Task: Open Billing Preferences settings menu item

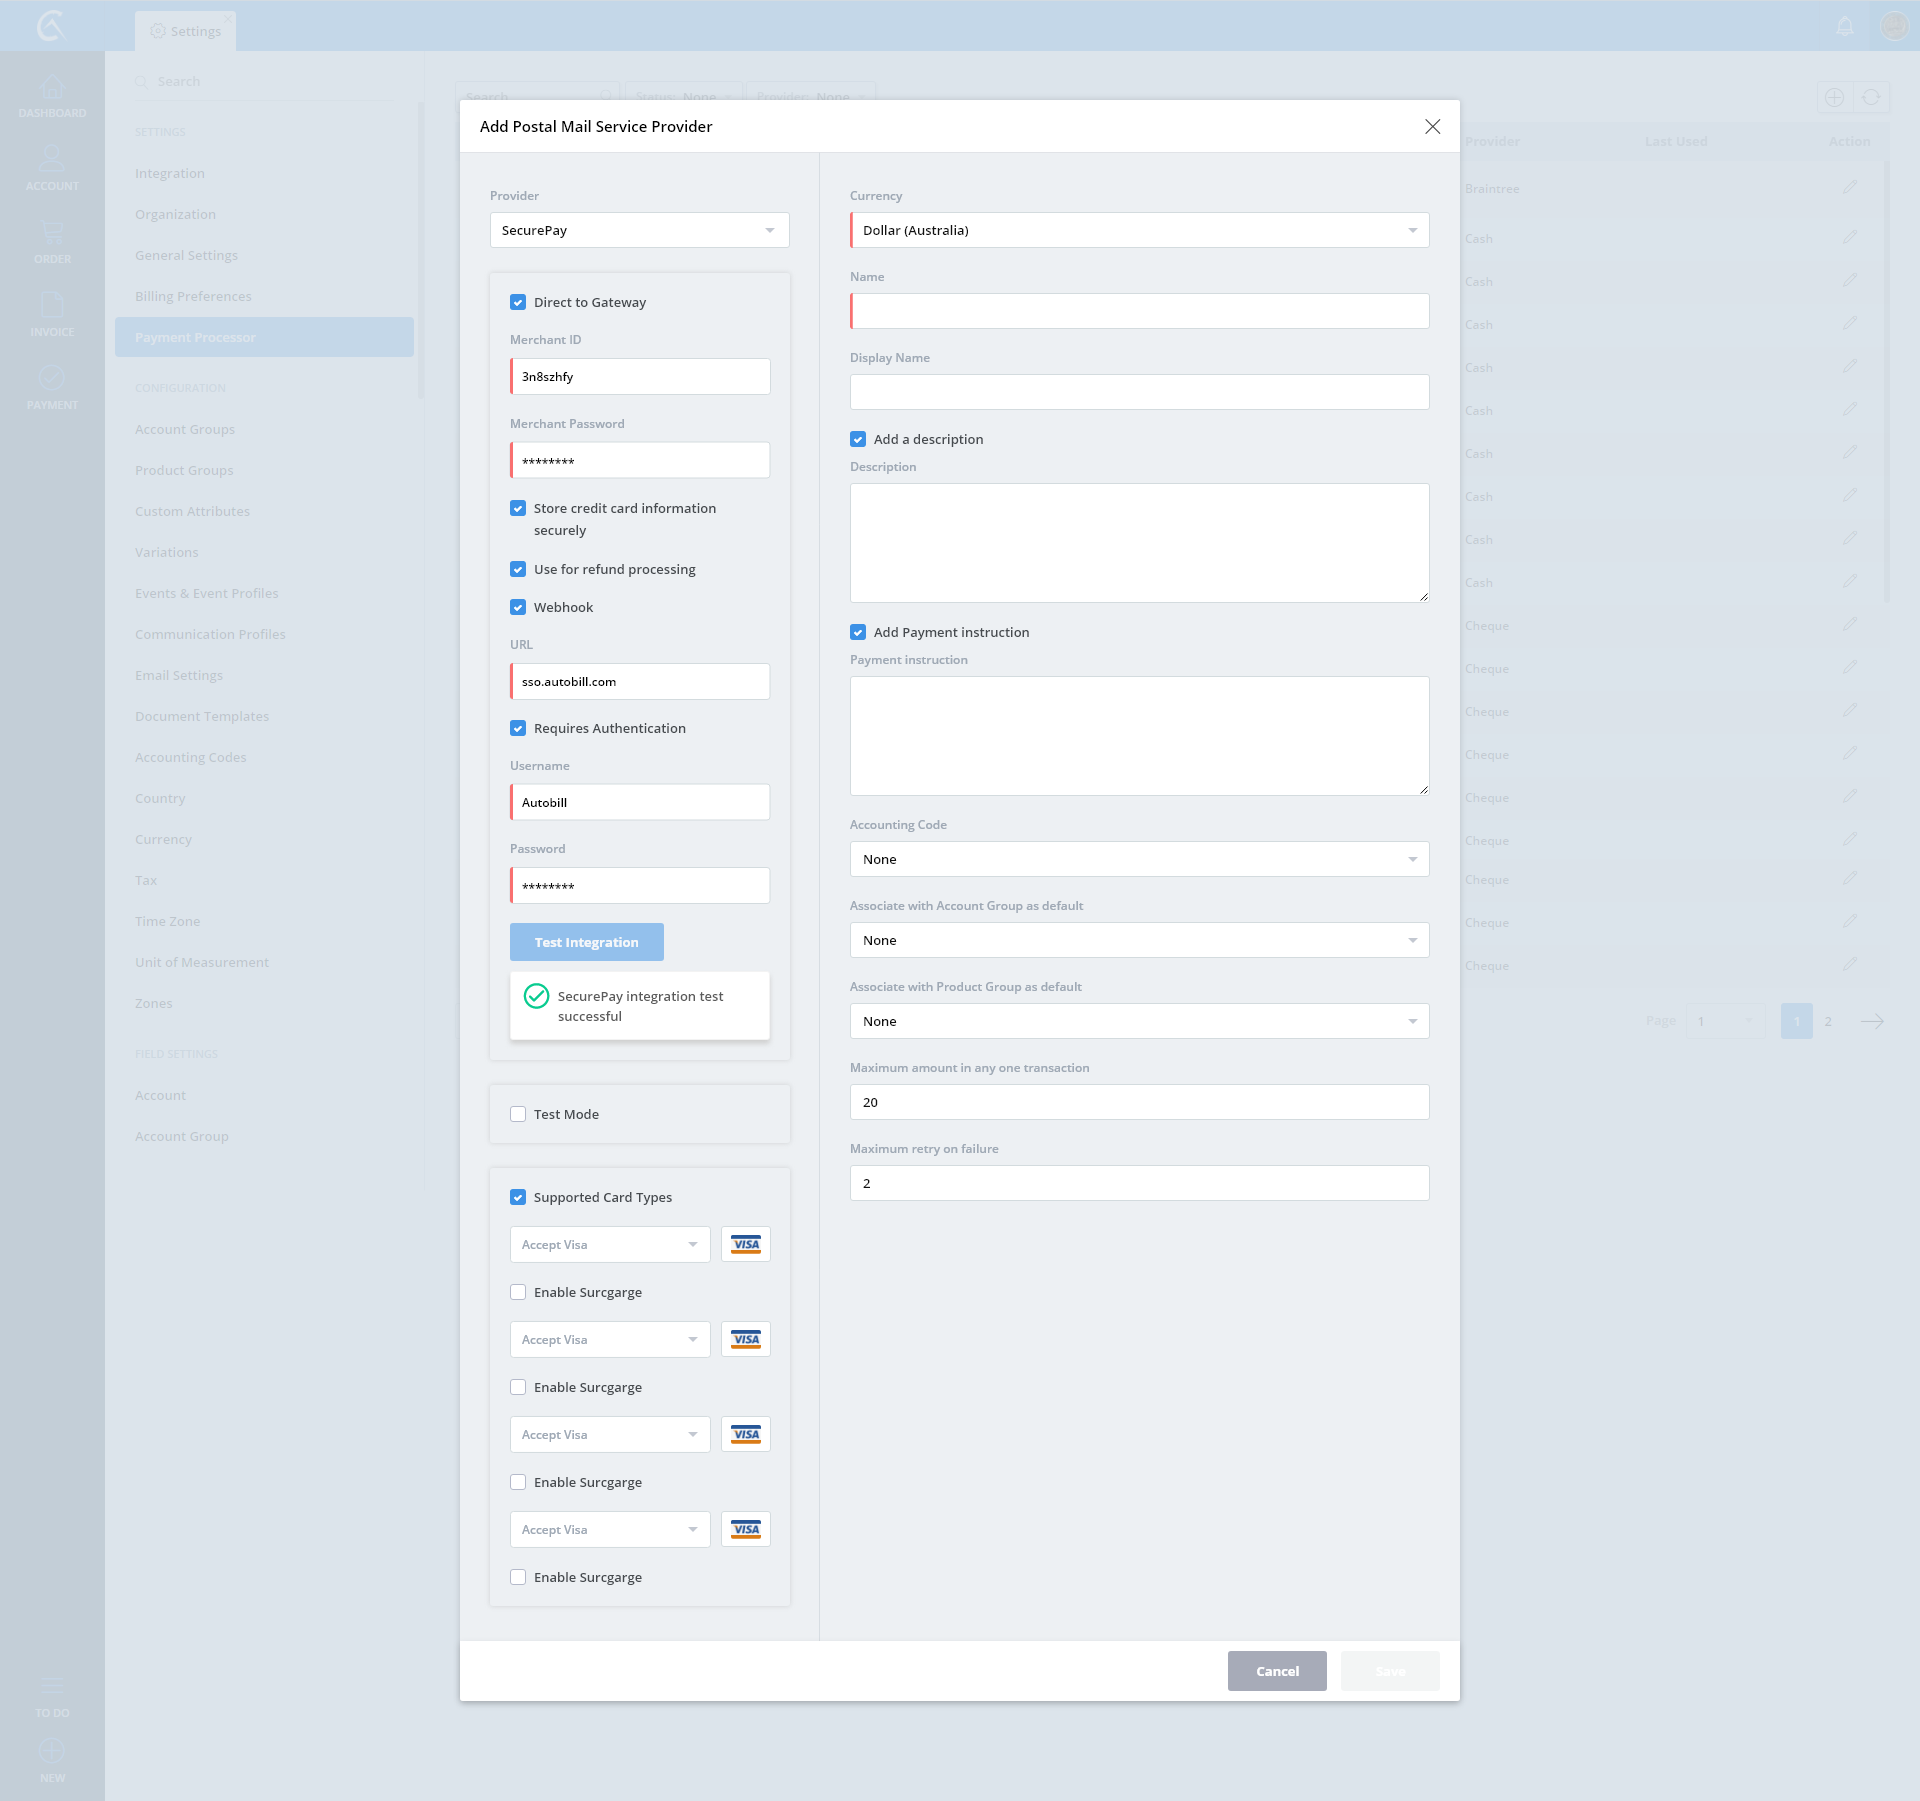Action: [193, 296]
